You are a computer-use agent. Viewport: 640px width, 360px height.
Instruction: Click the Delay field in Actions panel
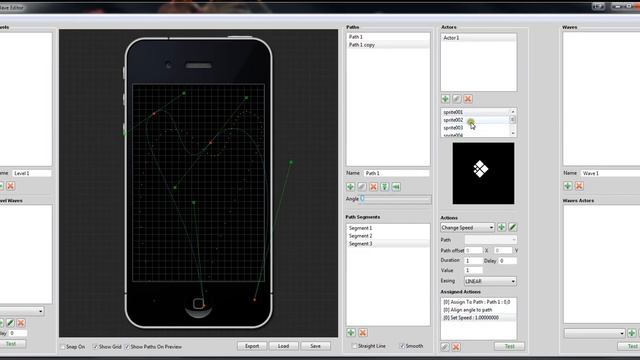(508, 260)
